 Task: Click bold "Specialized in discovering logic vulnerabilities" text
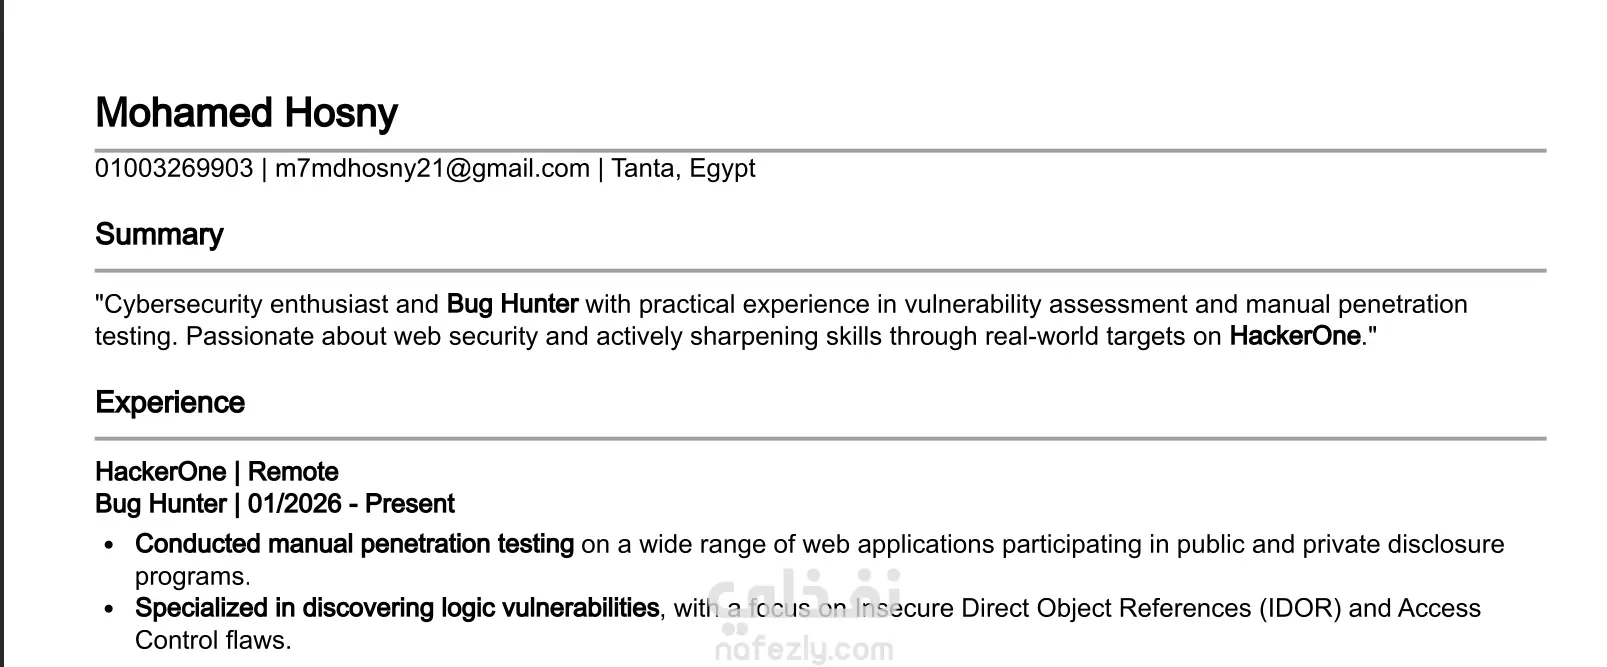tap(397, 608)
